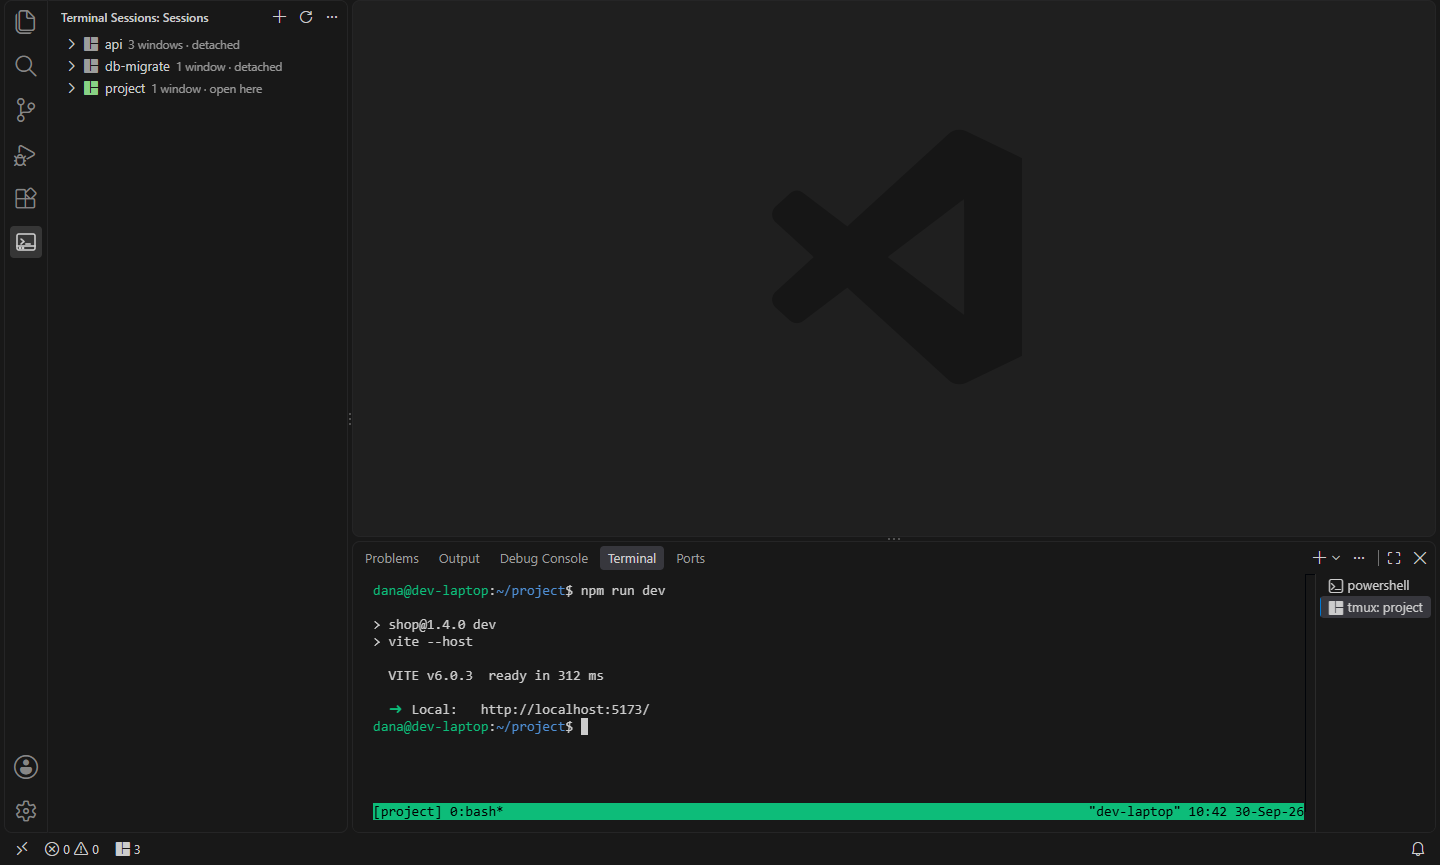Expand the api session tree item

click(72, 45)
